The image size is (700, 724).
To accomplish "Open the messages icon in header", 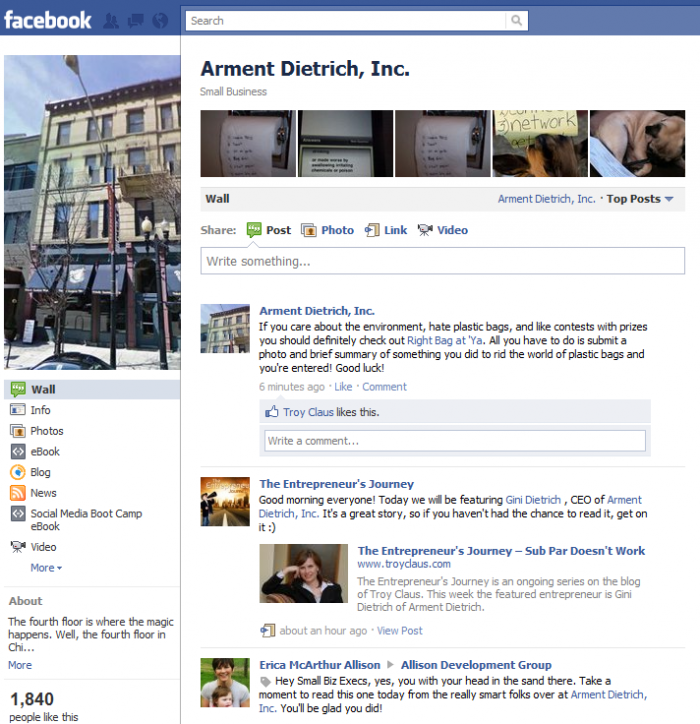I will tap(135, 21).
